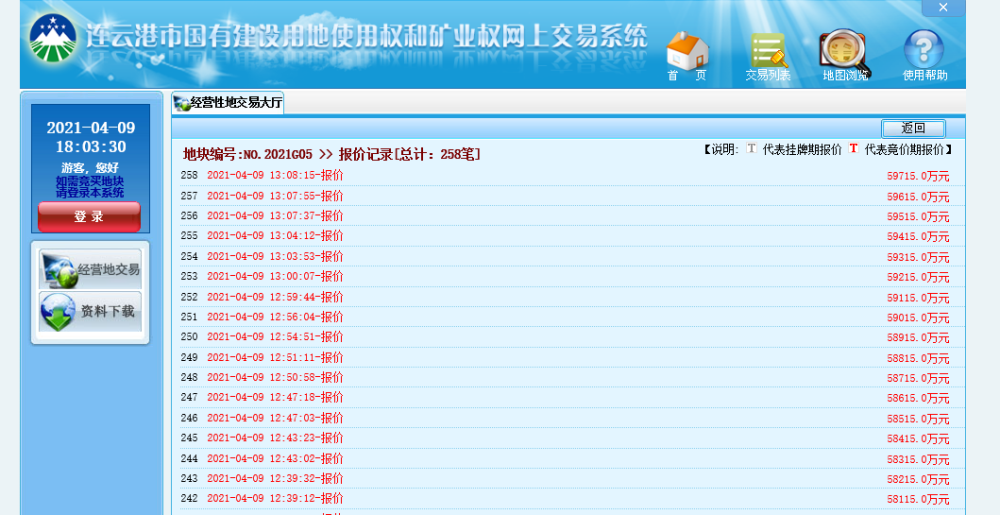Click the red T 竞价期报价 legend icon
The image size is (1000, 515).
[x=853, y=149]
